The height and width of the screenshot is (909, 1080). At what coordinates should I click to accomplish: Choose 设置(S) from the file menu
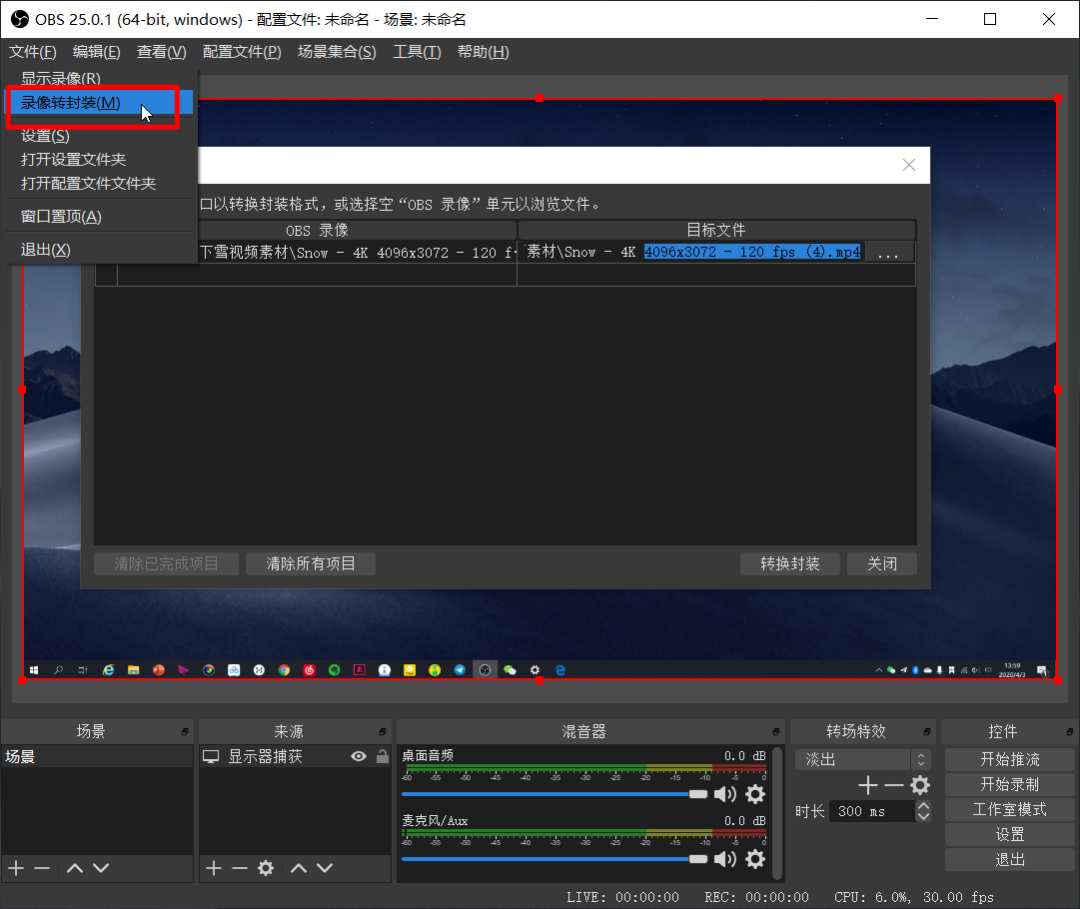pyautogui.click(x=101, y=136)
